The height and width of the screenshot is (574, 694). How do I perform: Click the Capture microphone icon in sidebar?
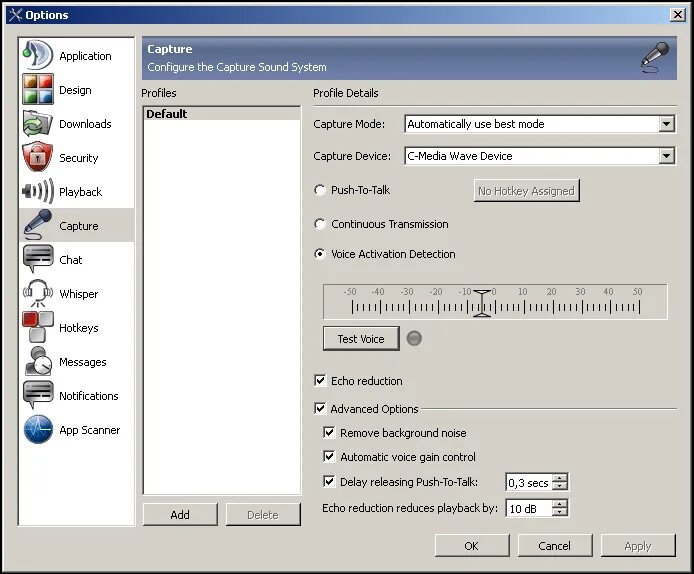tap(38, 225)
